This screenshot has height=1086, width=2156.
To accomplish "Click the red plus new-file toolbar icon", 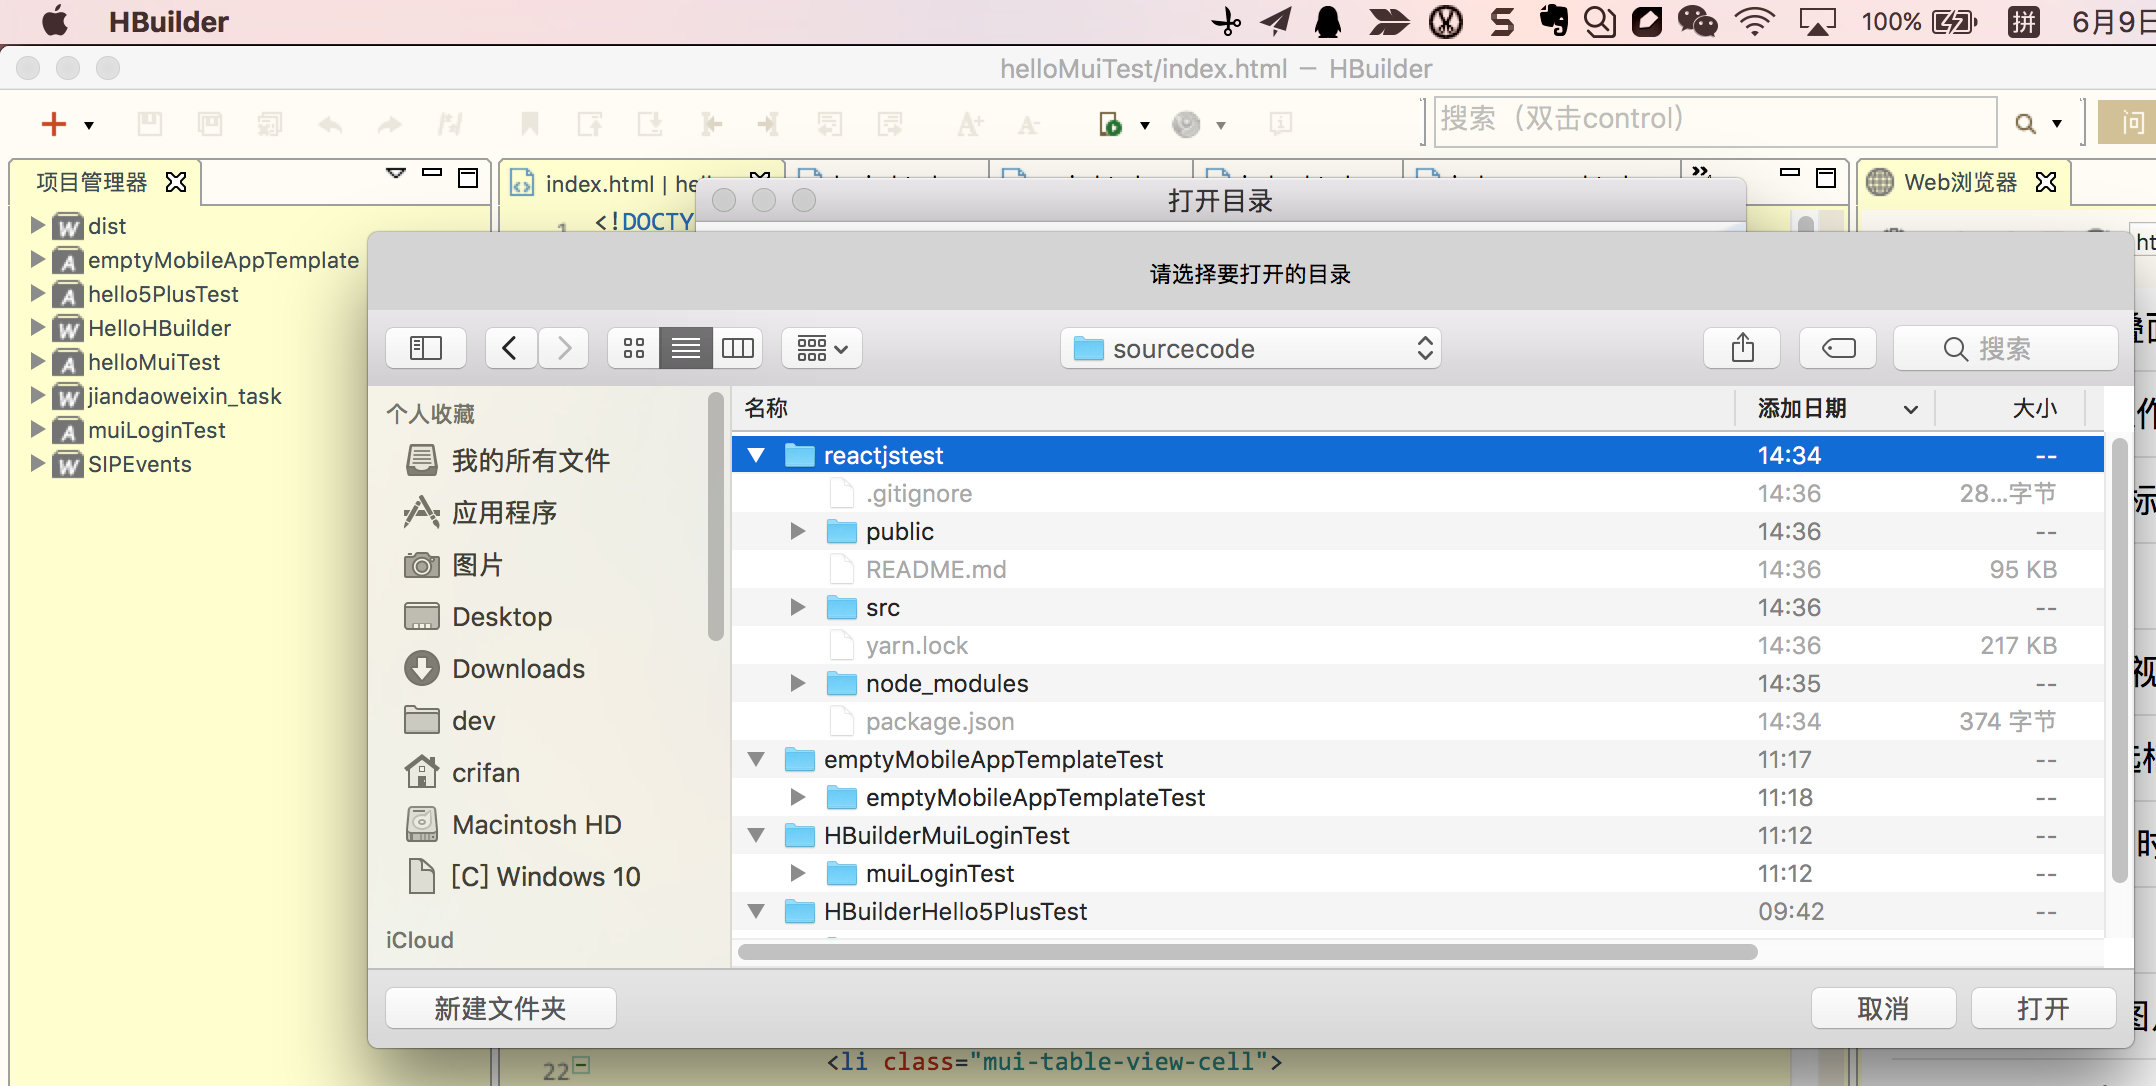I will click(53, 124).
